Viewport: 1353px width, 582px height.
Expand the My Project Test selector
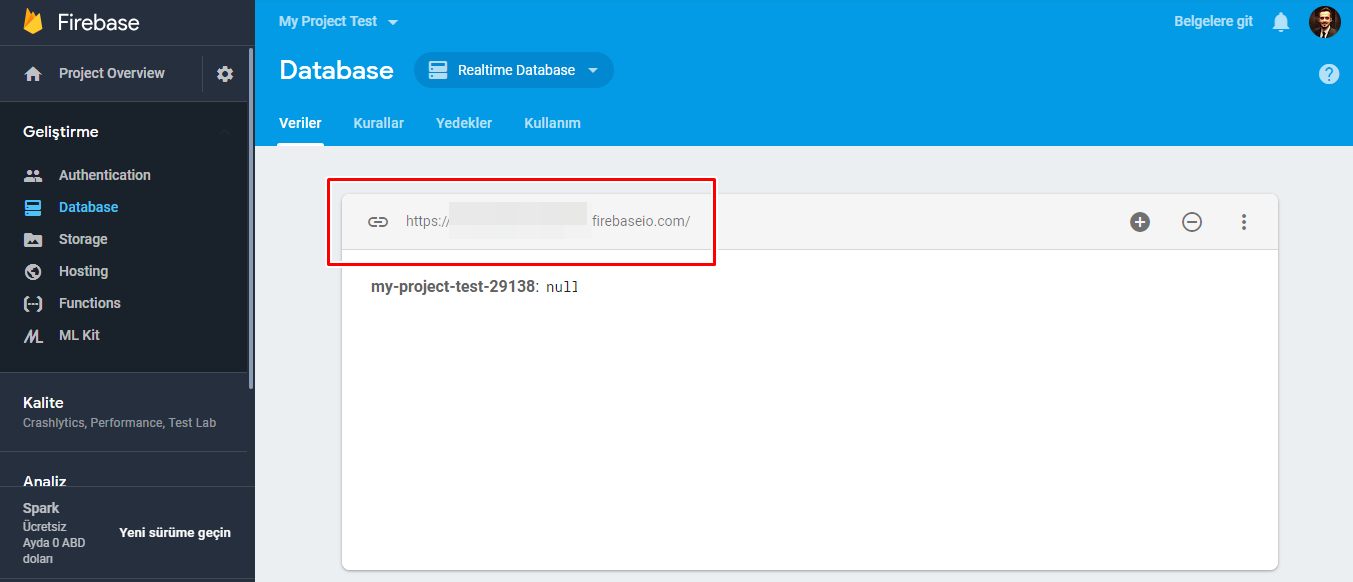pos(337,20)
